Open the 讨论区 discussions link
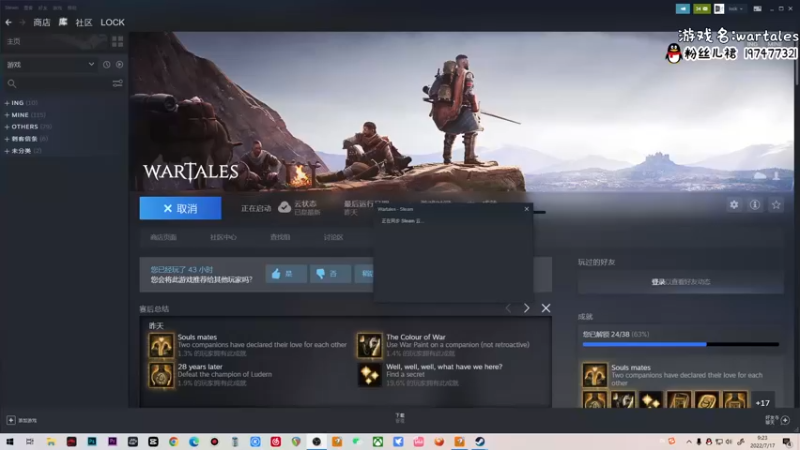Screen dimensions: 800x450 [333, 237]
